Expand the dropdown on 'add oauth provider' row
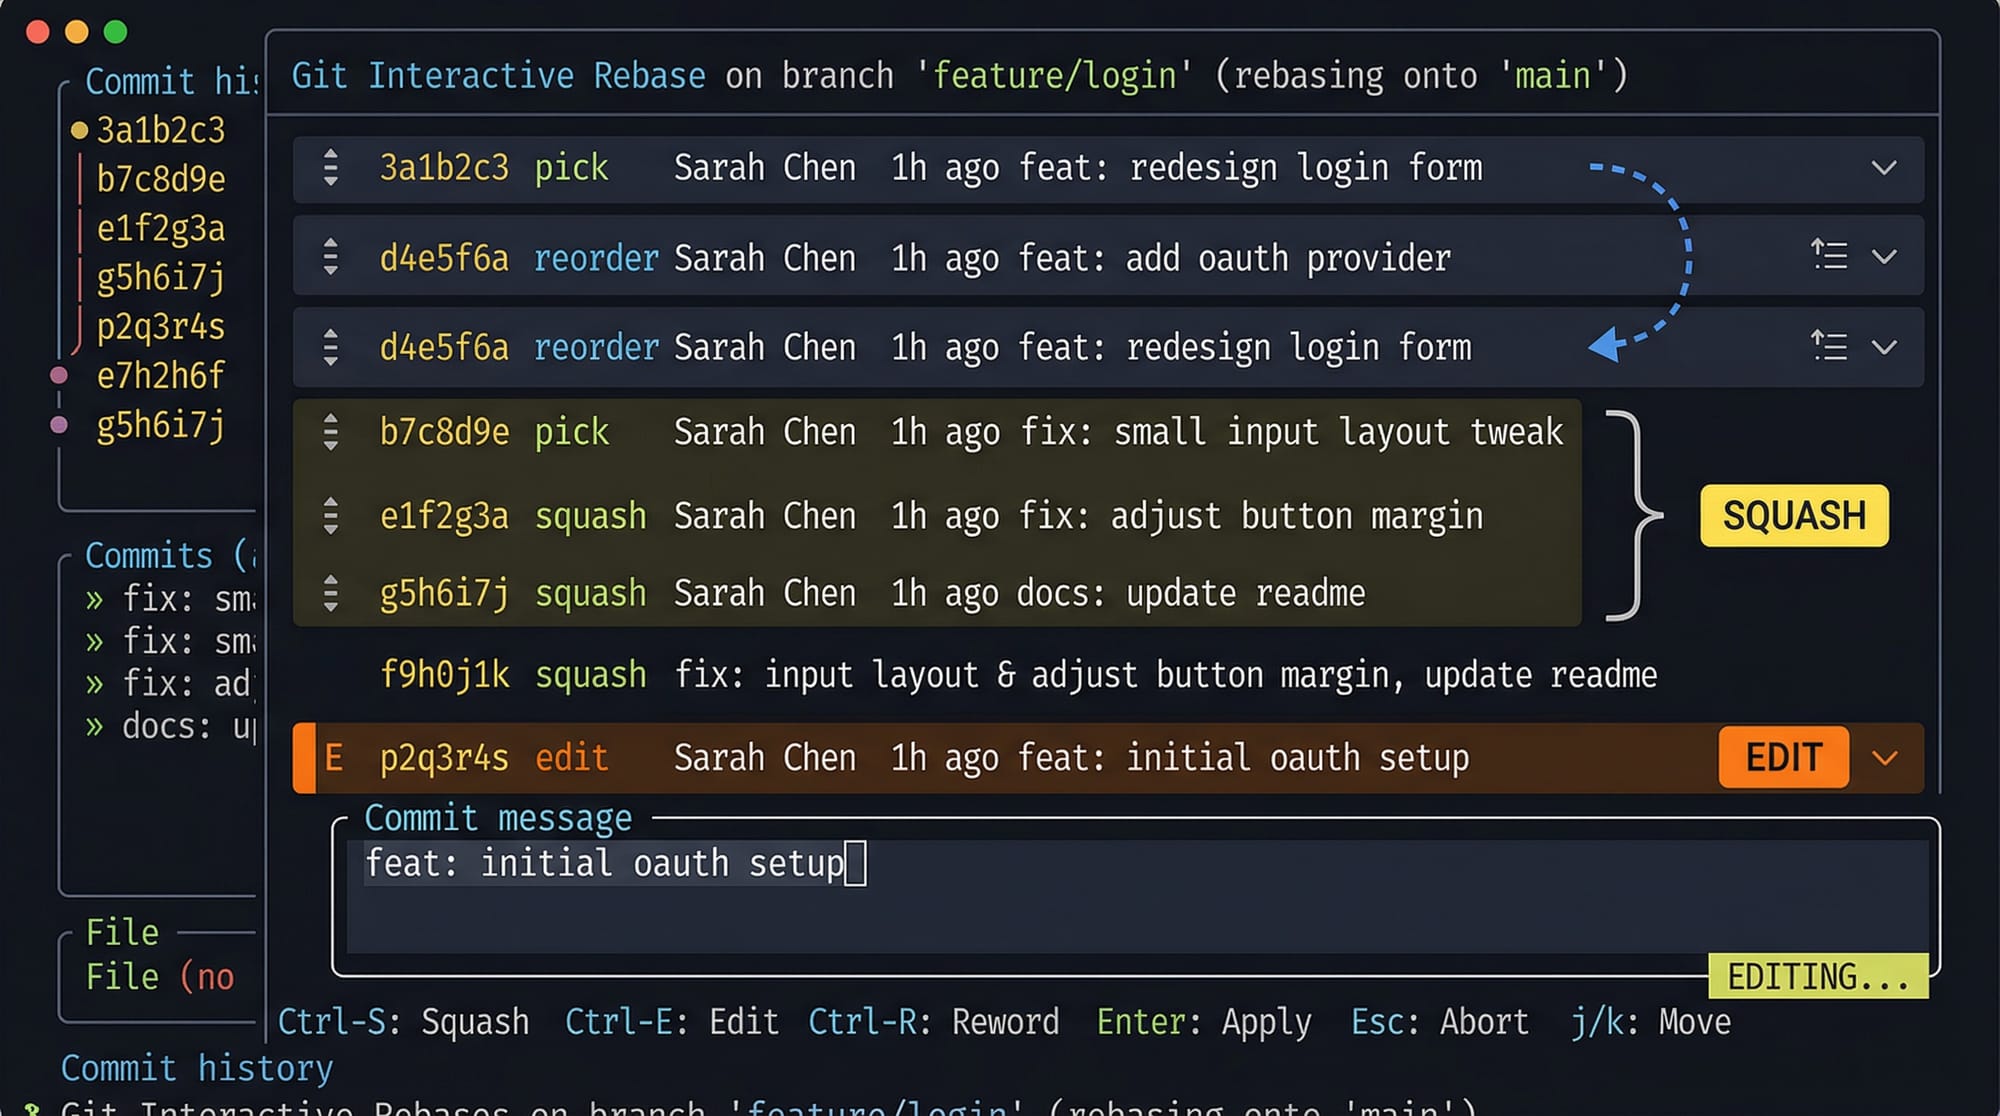Screen dimensions: 2000x1116 pyautogui.click(x=1884, y=256)
